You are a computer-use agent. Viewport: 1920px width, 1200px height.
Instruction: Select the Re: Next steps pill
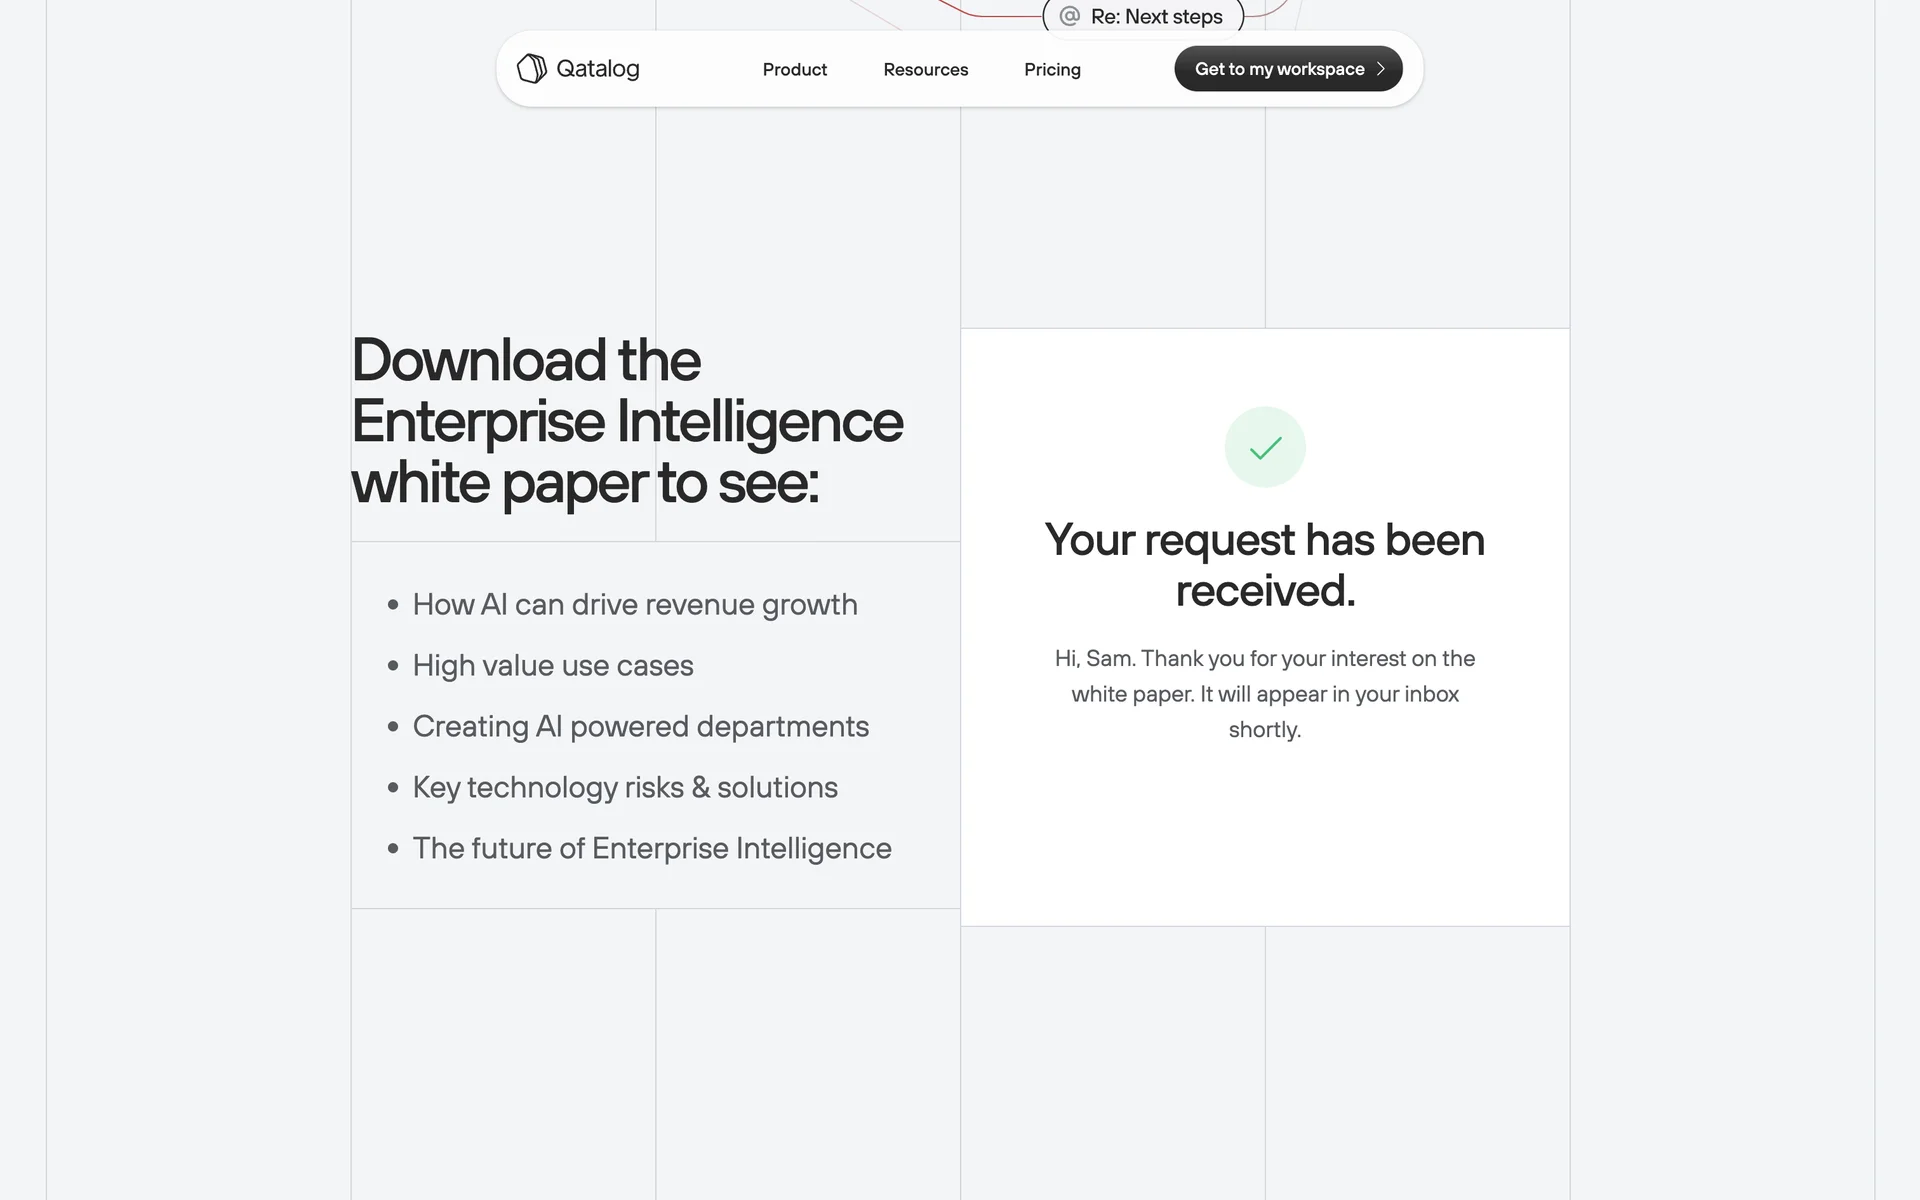1156,17
